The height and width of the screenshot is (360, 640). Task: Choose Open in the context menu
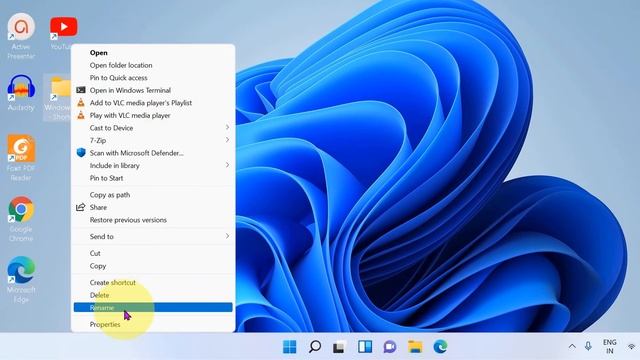click(153, 53)
